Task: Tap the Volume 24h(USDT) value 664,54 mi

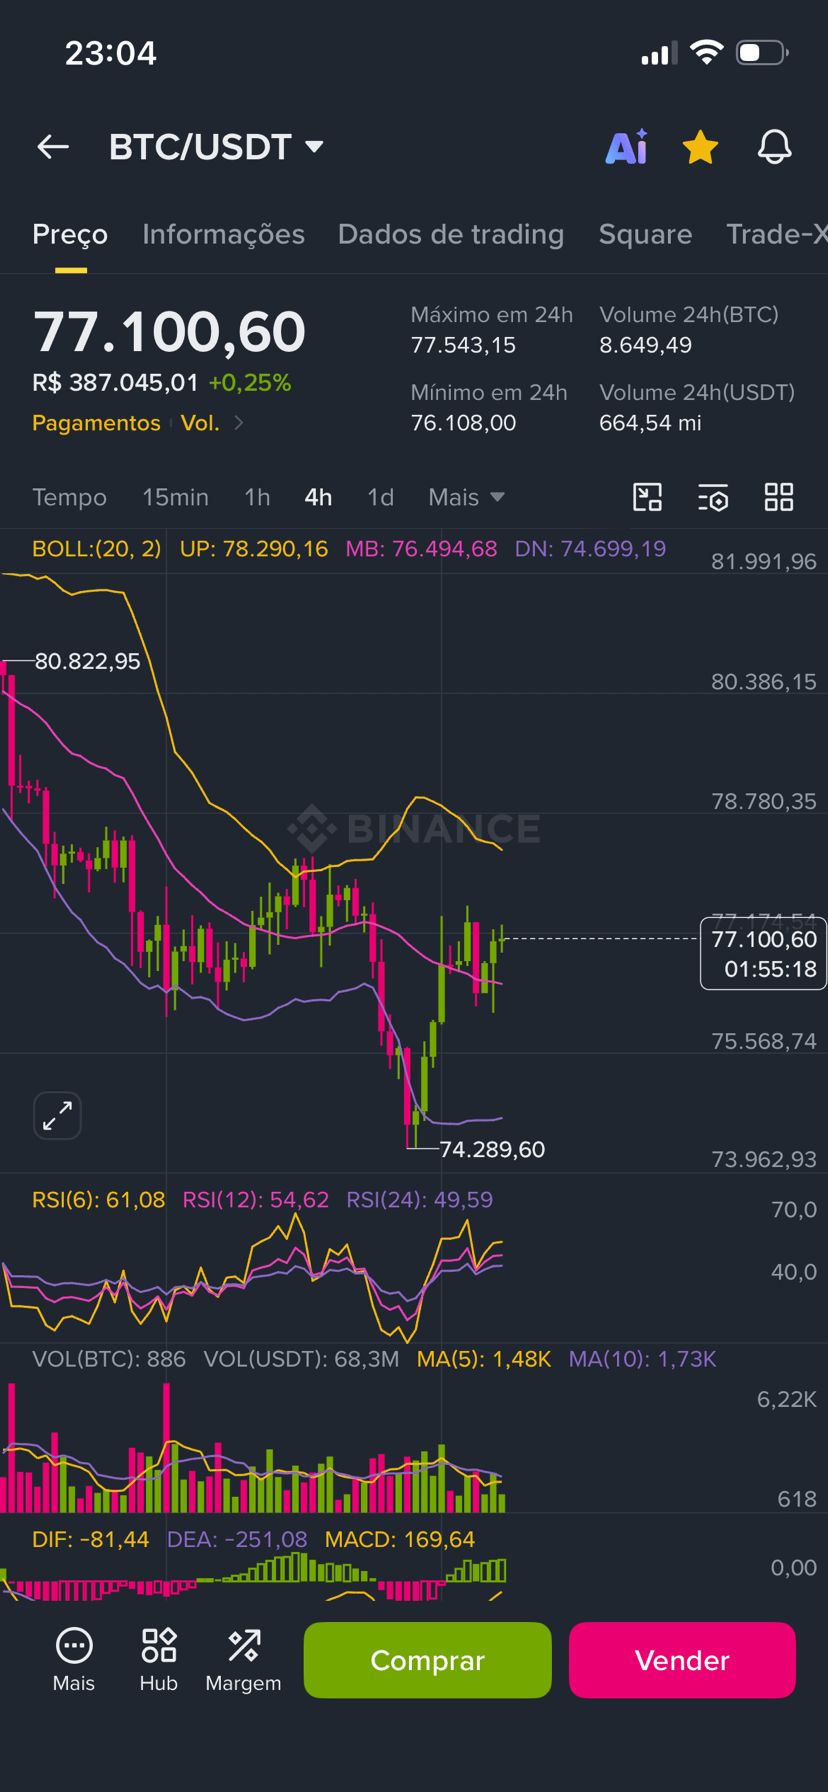Action: [650, 423]
